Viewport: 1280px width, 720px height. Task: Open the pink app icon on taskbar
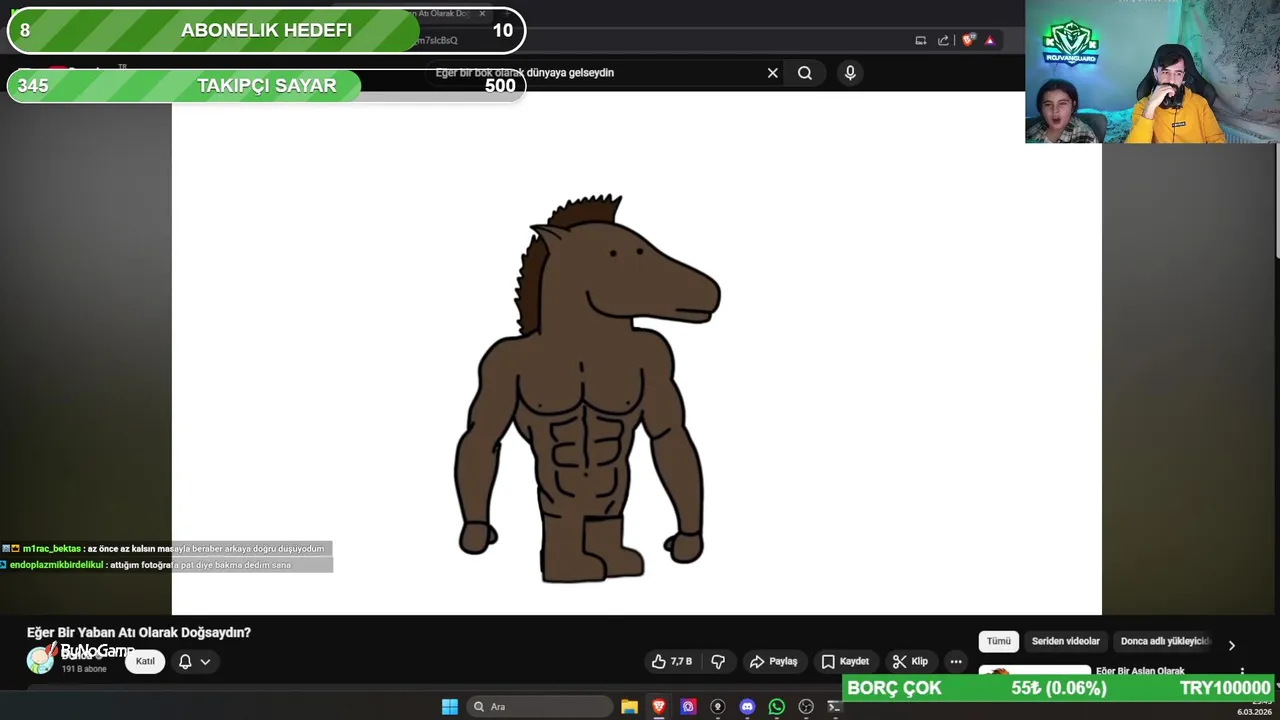coord(688,707)
